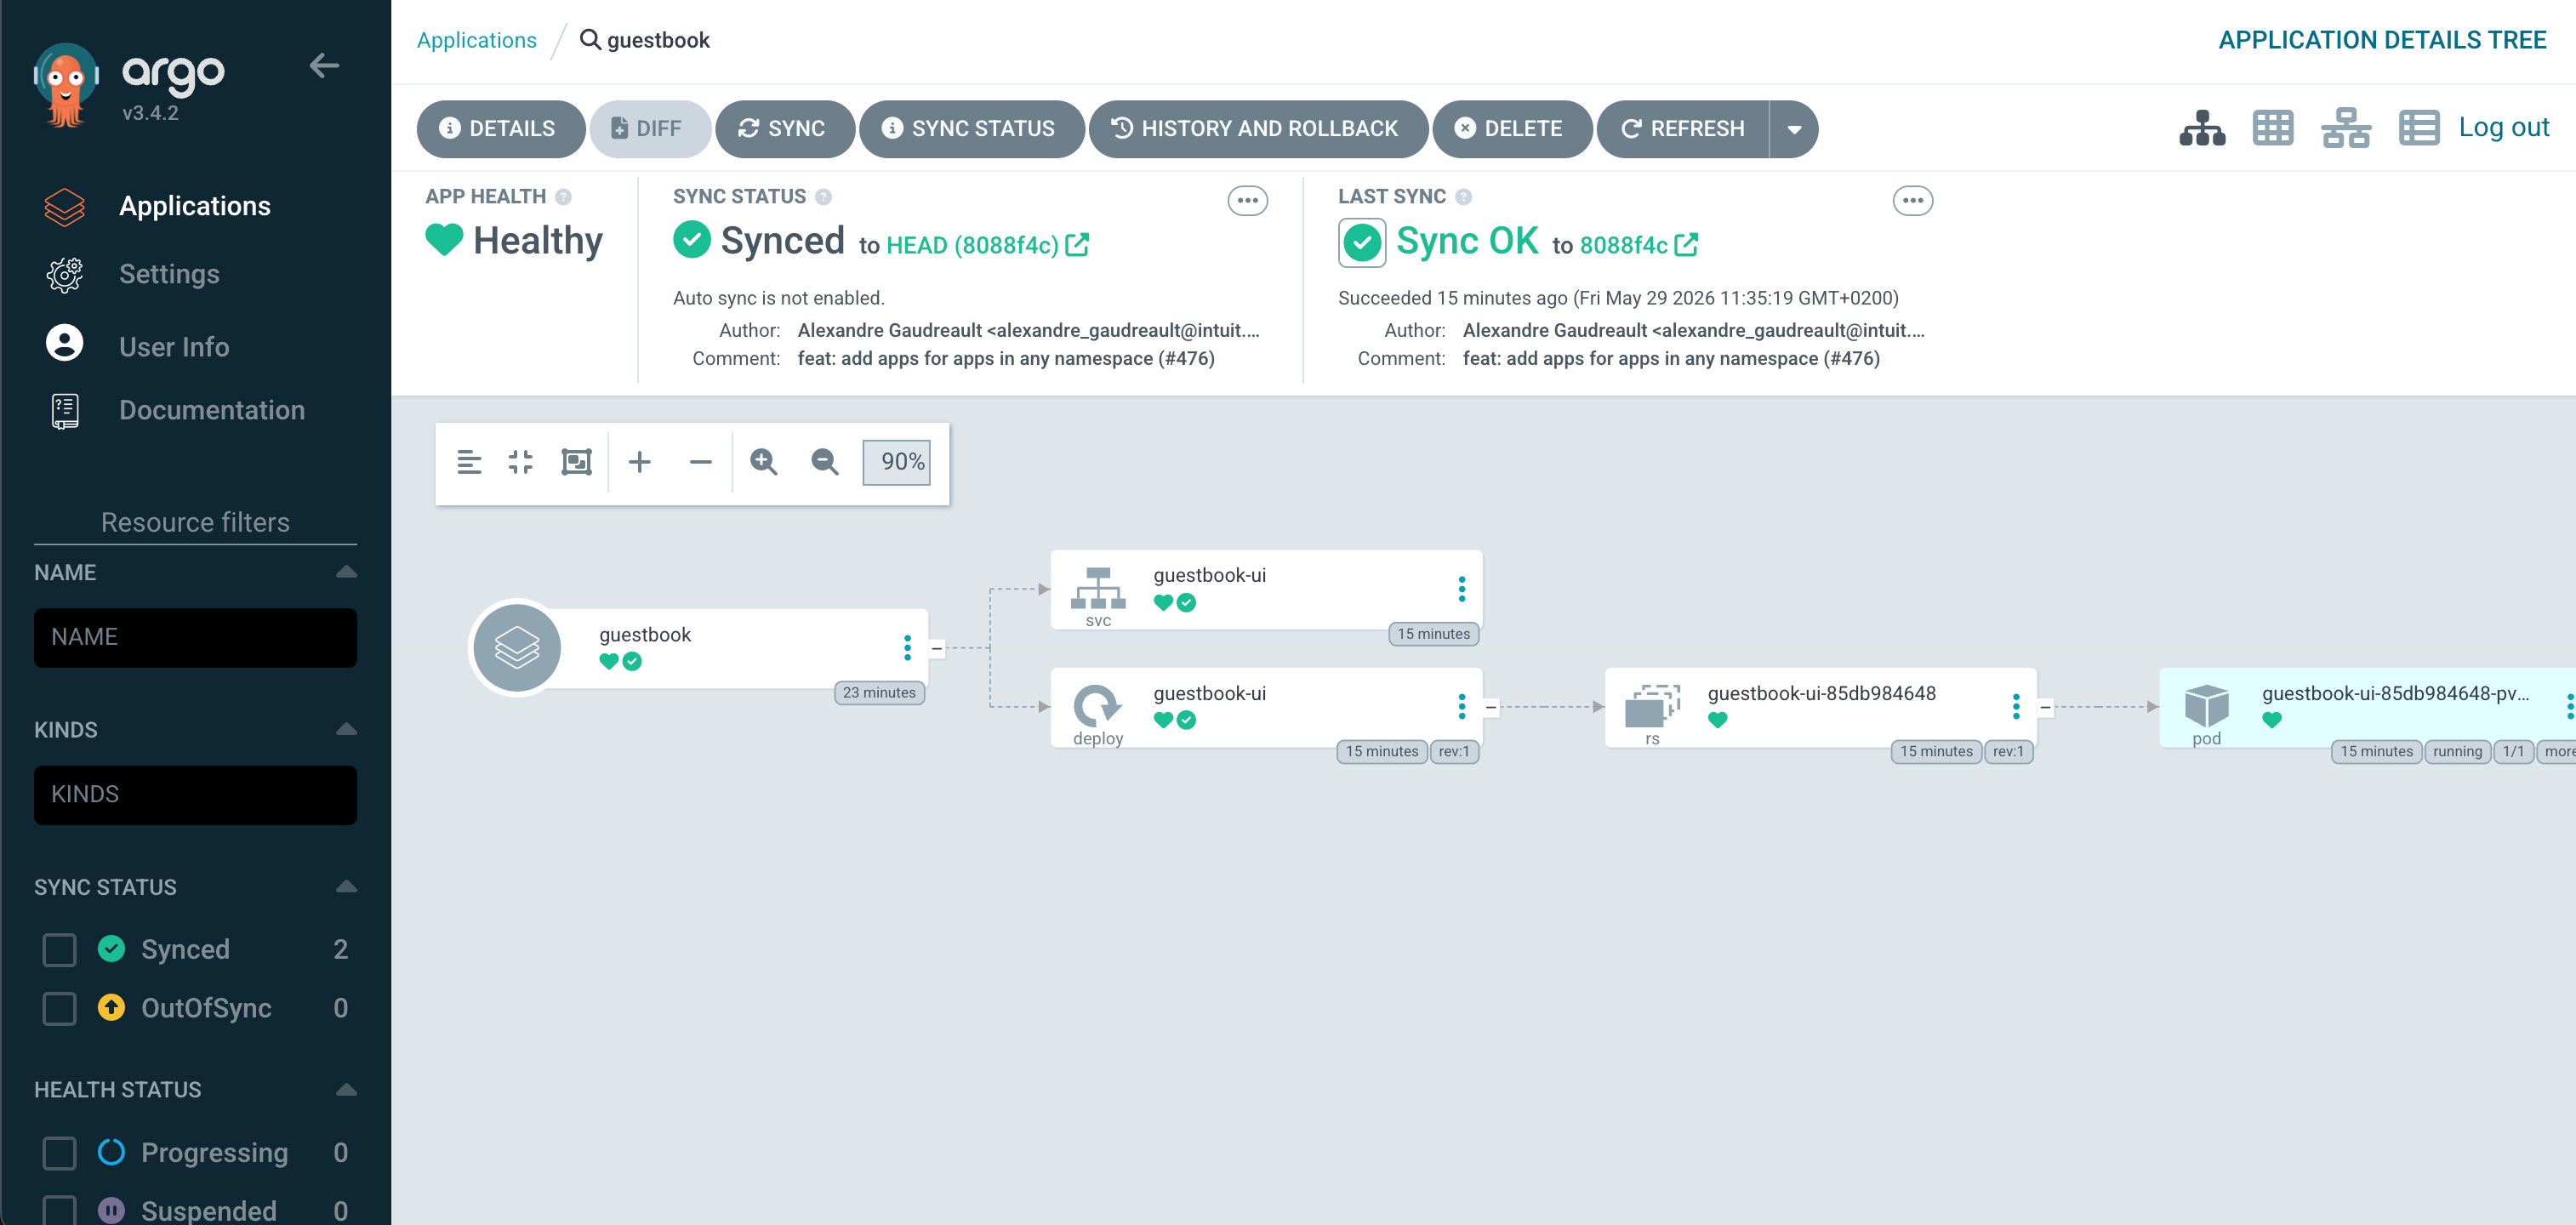
Task: Click the zoom out magnifier icon
Action: point(824,462)
